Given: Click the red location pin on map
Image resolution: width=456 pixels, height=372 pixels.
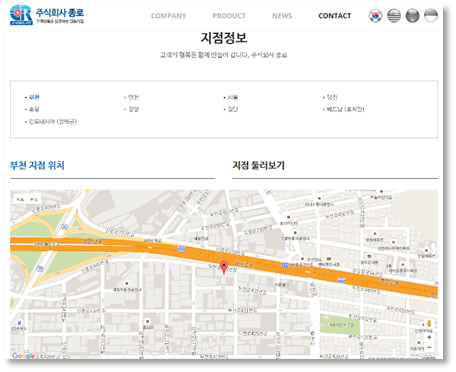Looking at the screenshot, I should click(x=224, y=267).
